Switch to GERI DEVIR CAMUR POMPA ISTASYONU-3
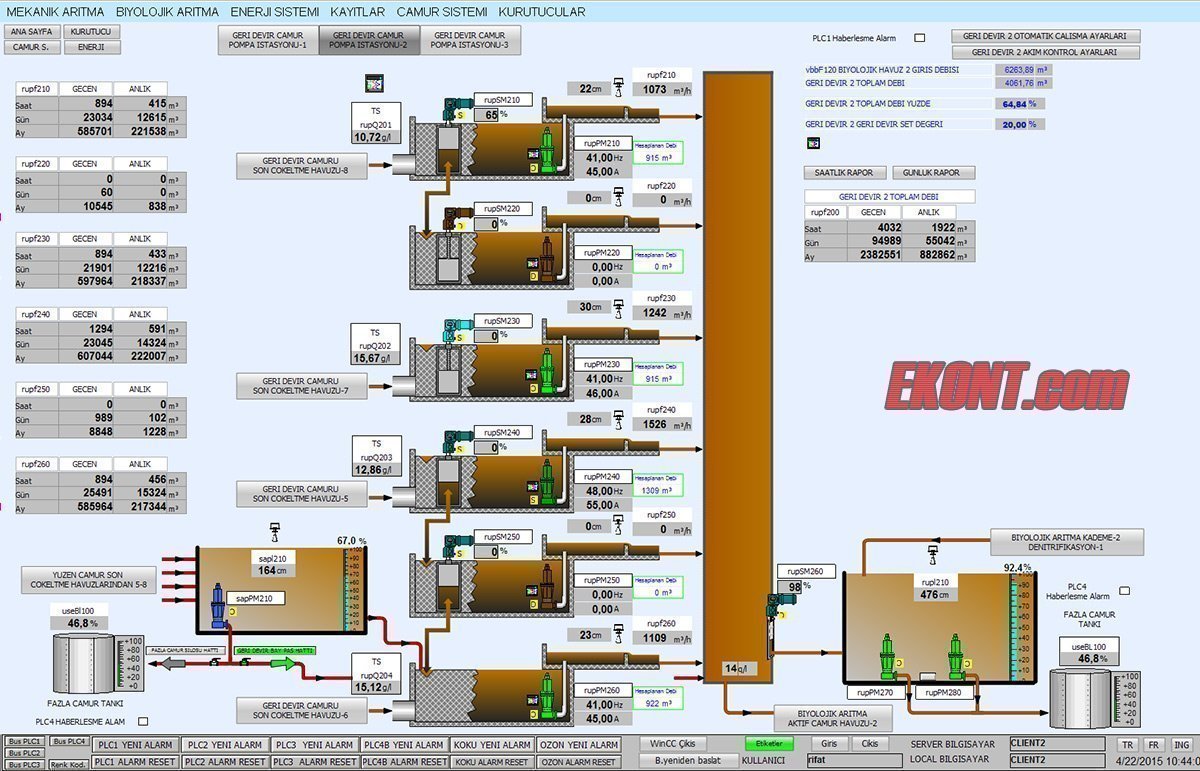Screen dimensions: 1200x771 [470, 40]
